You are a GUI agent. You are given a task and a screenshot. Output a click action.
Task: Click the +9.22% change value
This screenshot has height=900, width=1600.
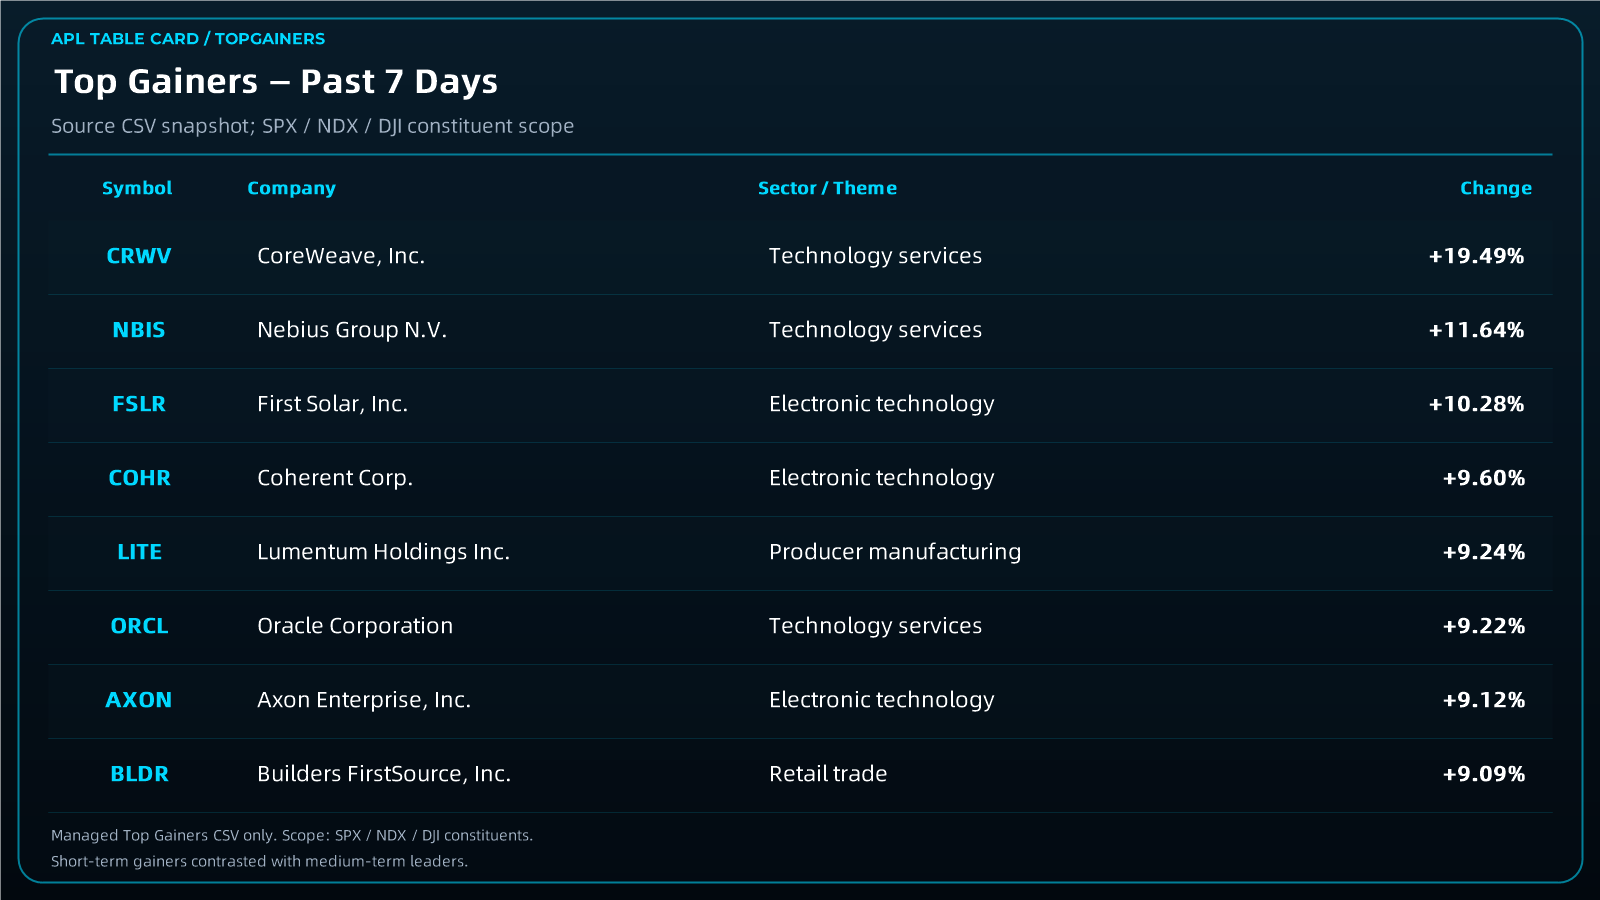(x=1484, y=626)
